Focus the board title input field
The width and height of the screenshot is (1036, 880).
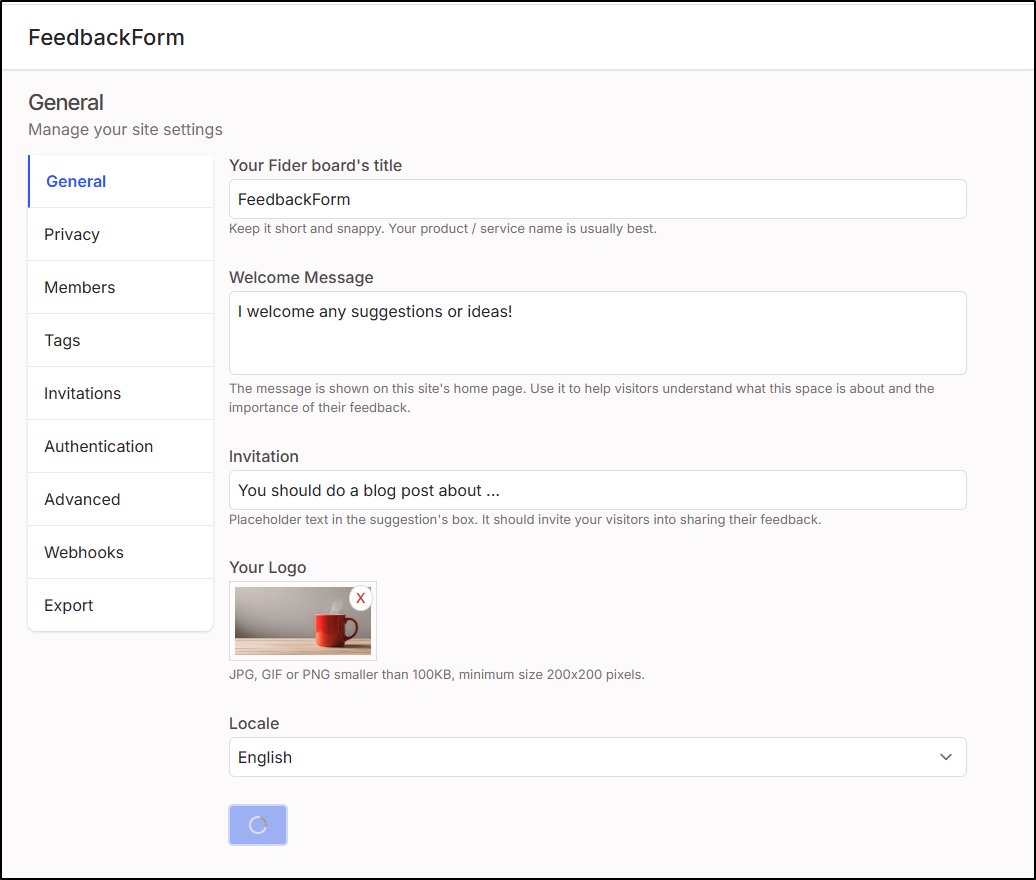tap(597, 199)
